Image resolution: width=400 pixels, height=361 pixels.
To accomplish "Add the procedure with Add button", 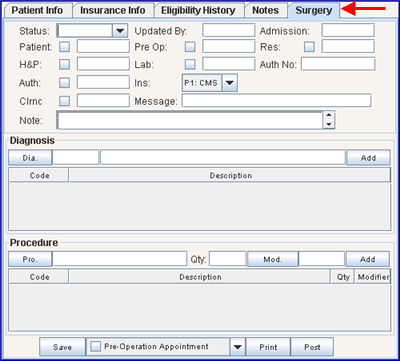I will (x=368, y=259).
